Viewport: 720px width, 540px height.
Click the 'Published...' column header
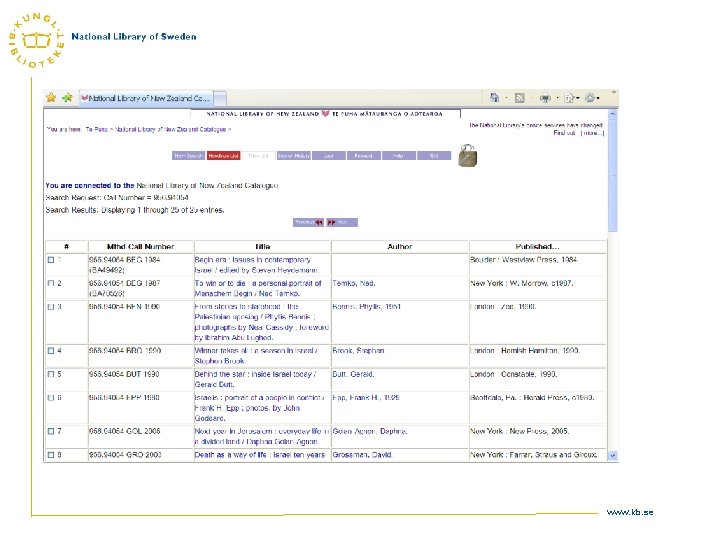coord(537,247)
